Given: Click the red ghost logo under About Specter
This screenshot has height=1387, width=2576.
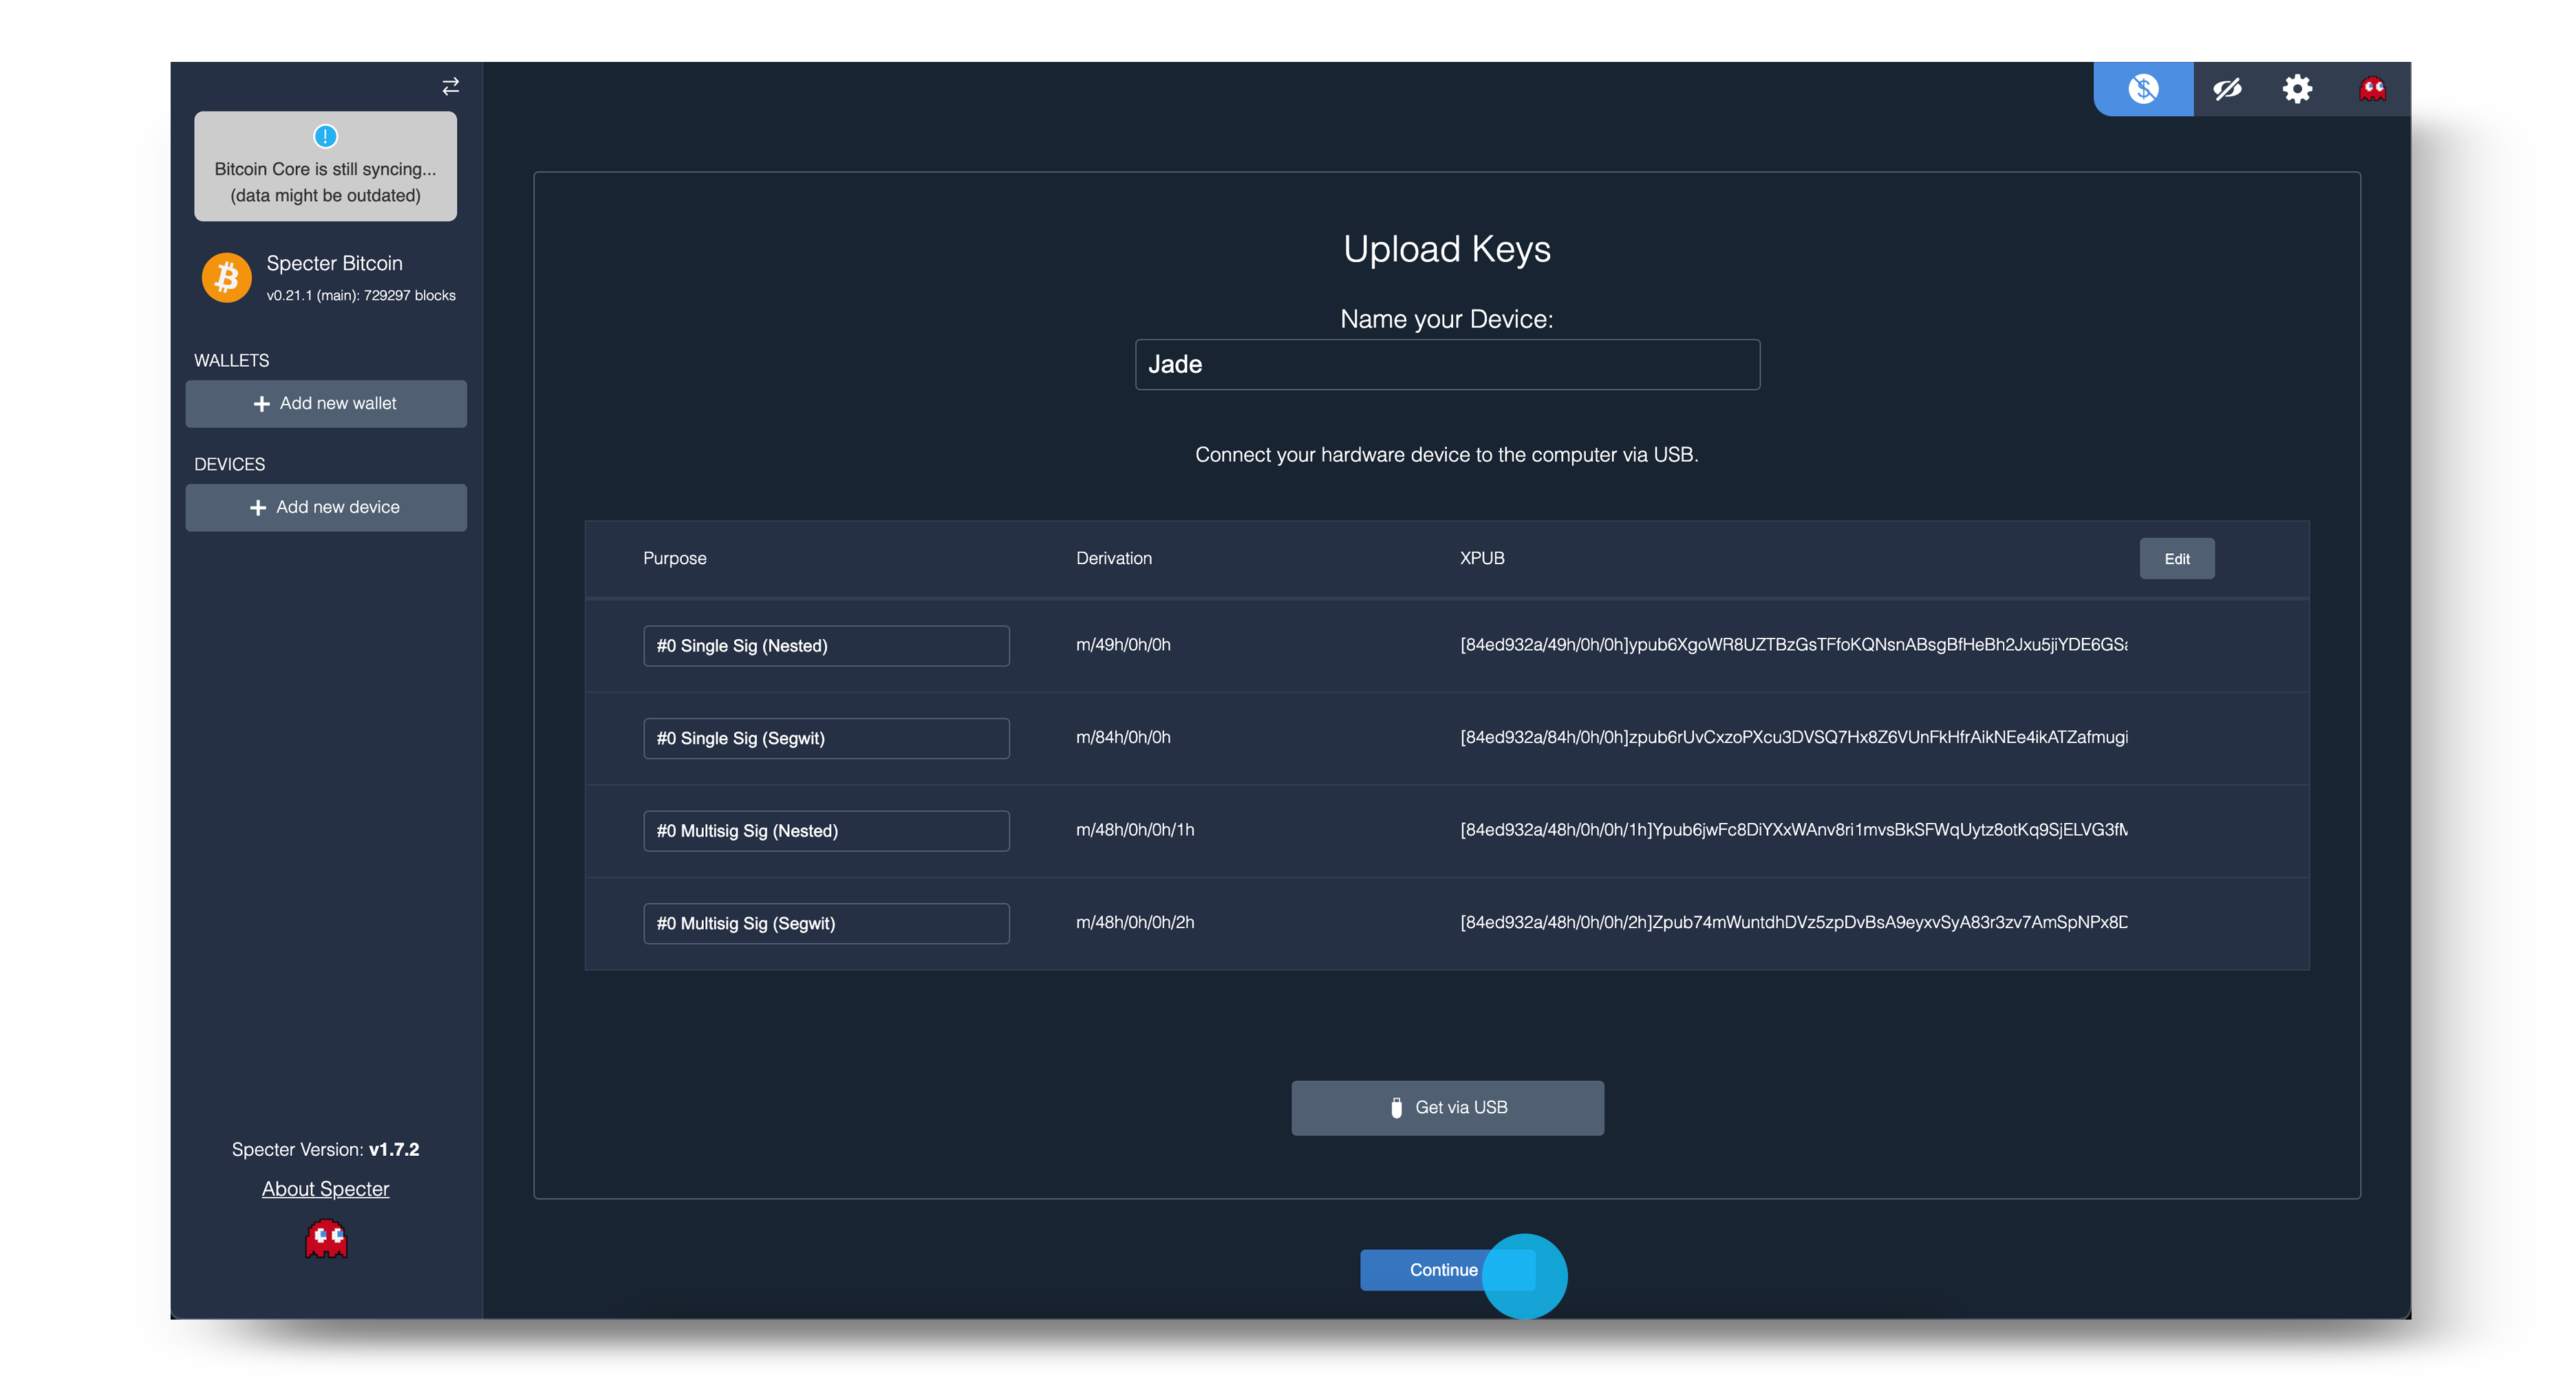Looking at the screenshot, I should coord(326,1239).
